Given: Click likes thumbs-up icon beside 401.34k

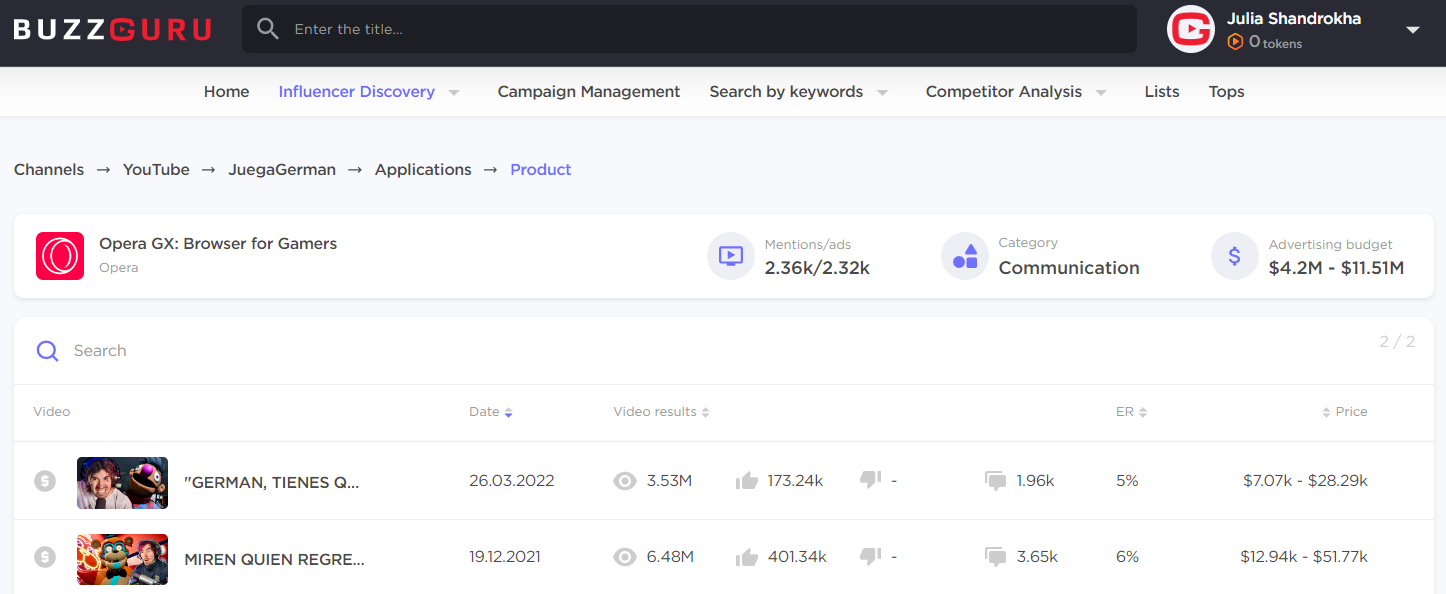Looking at the screenshot, I should [747, 557].
